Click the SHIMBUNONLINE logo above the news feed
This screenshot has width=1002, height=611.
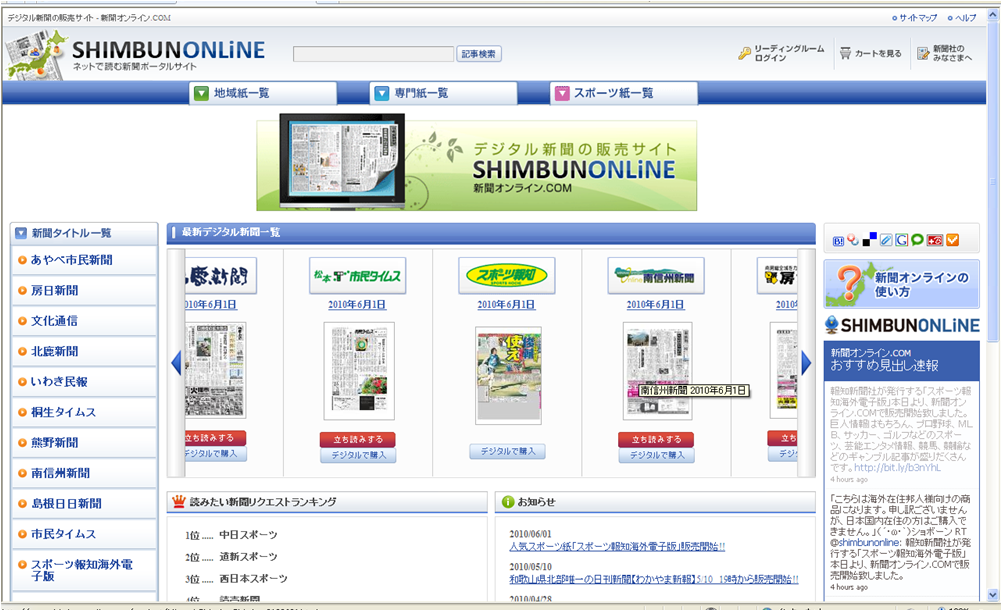[x=902, y=325]
